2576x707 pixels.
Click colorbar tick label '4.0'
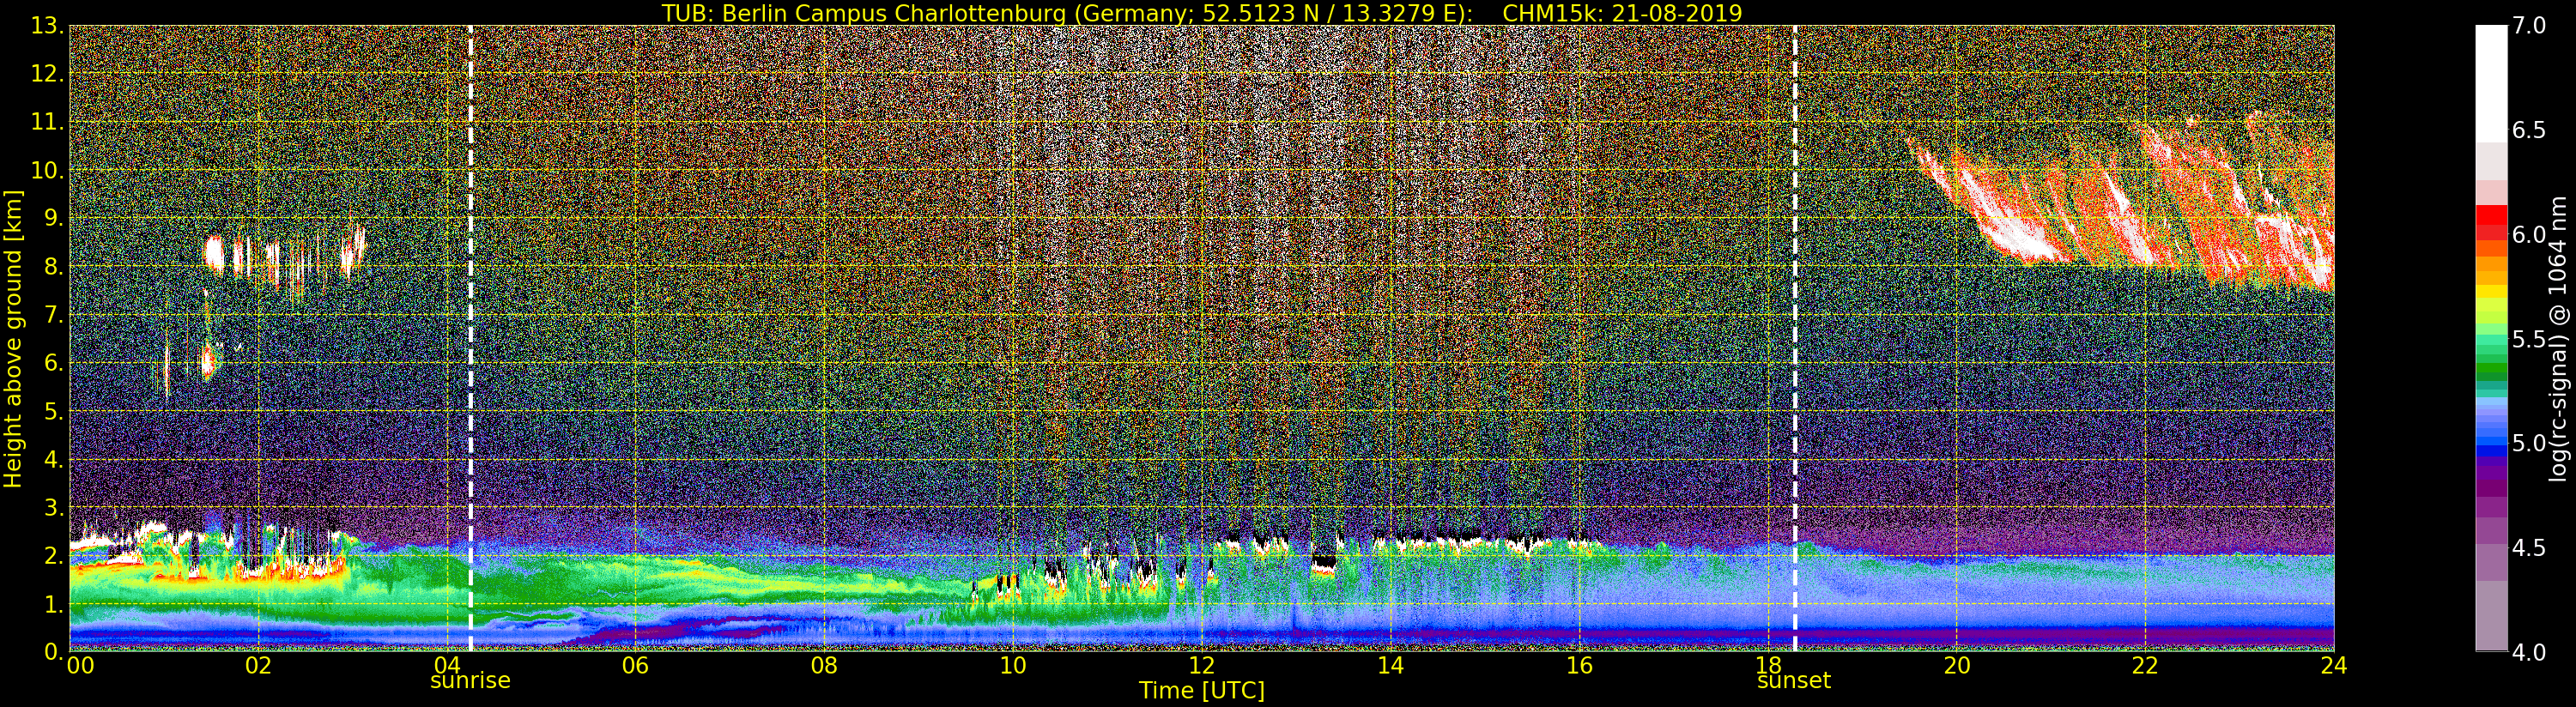click(2529, 652)
